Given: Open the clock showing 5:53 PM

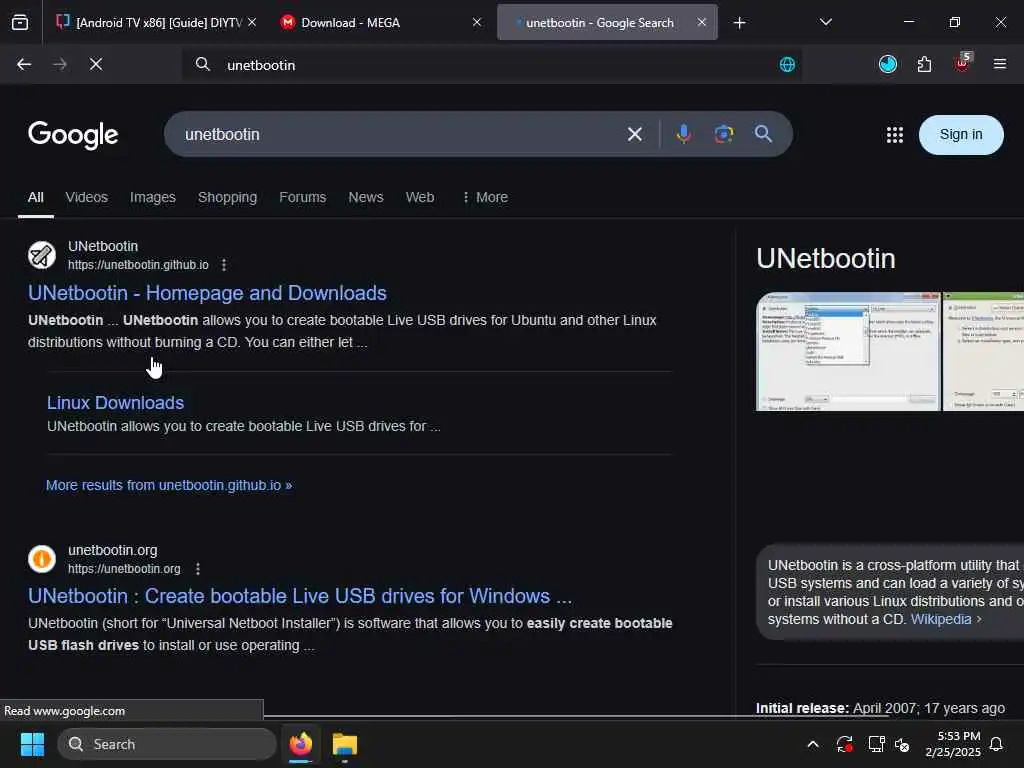Looking at the screenshot, I should click(953, 744).
